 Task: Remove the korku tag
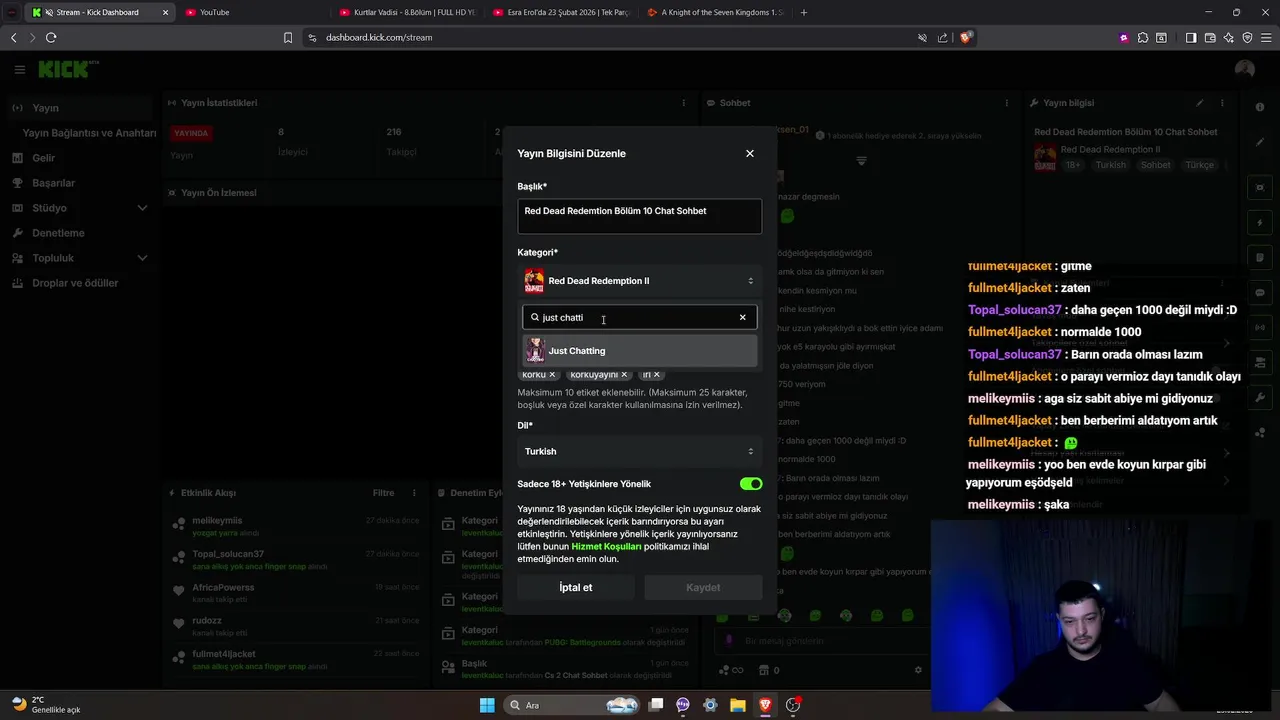pos(552,375)
